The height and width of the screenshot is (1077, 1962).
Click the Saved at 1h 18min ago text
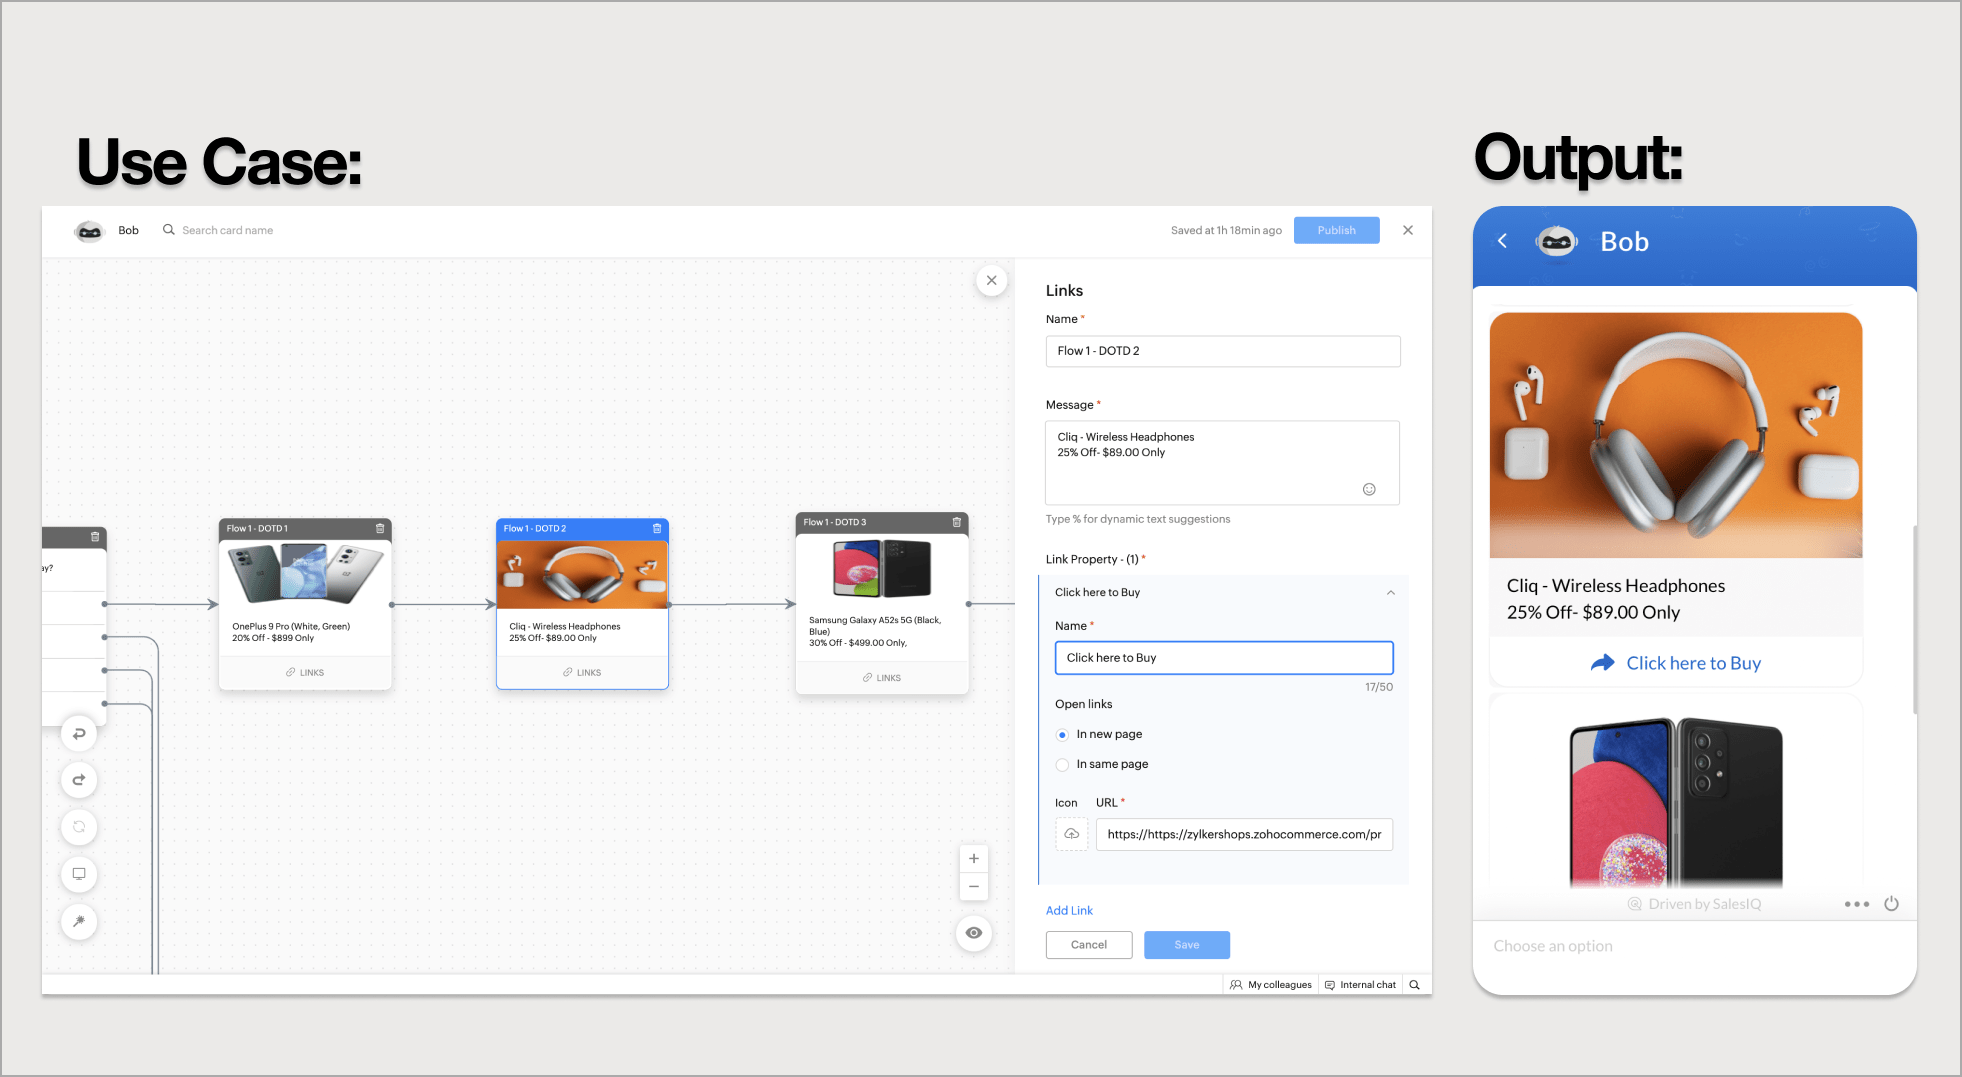pos(1226,230)
